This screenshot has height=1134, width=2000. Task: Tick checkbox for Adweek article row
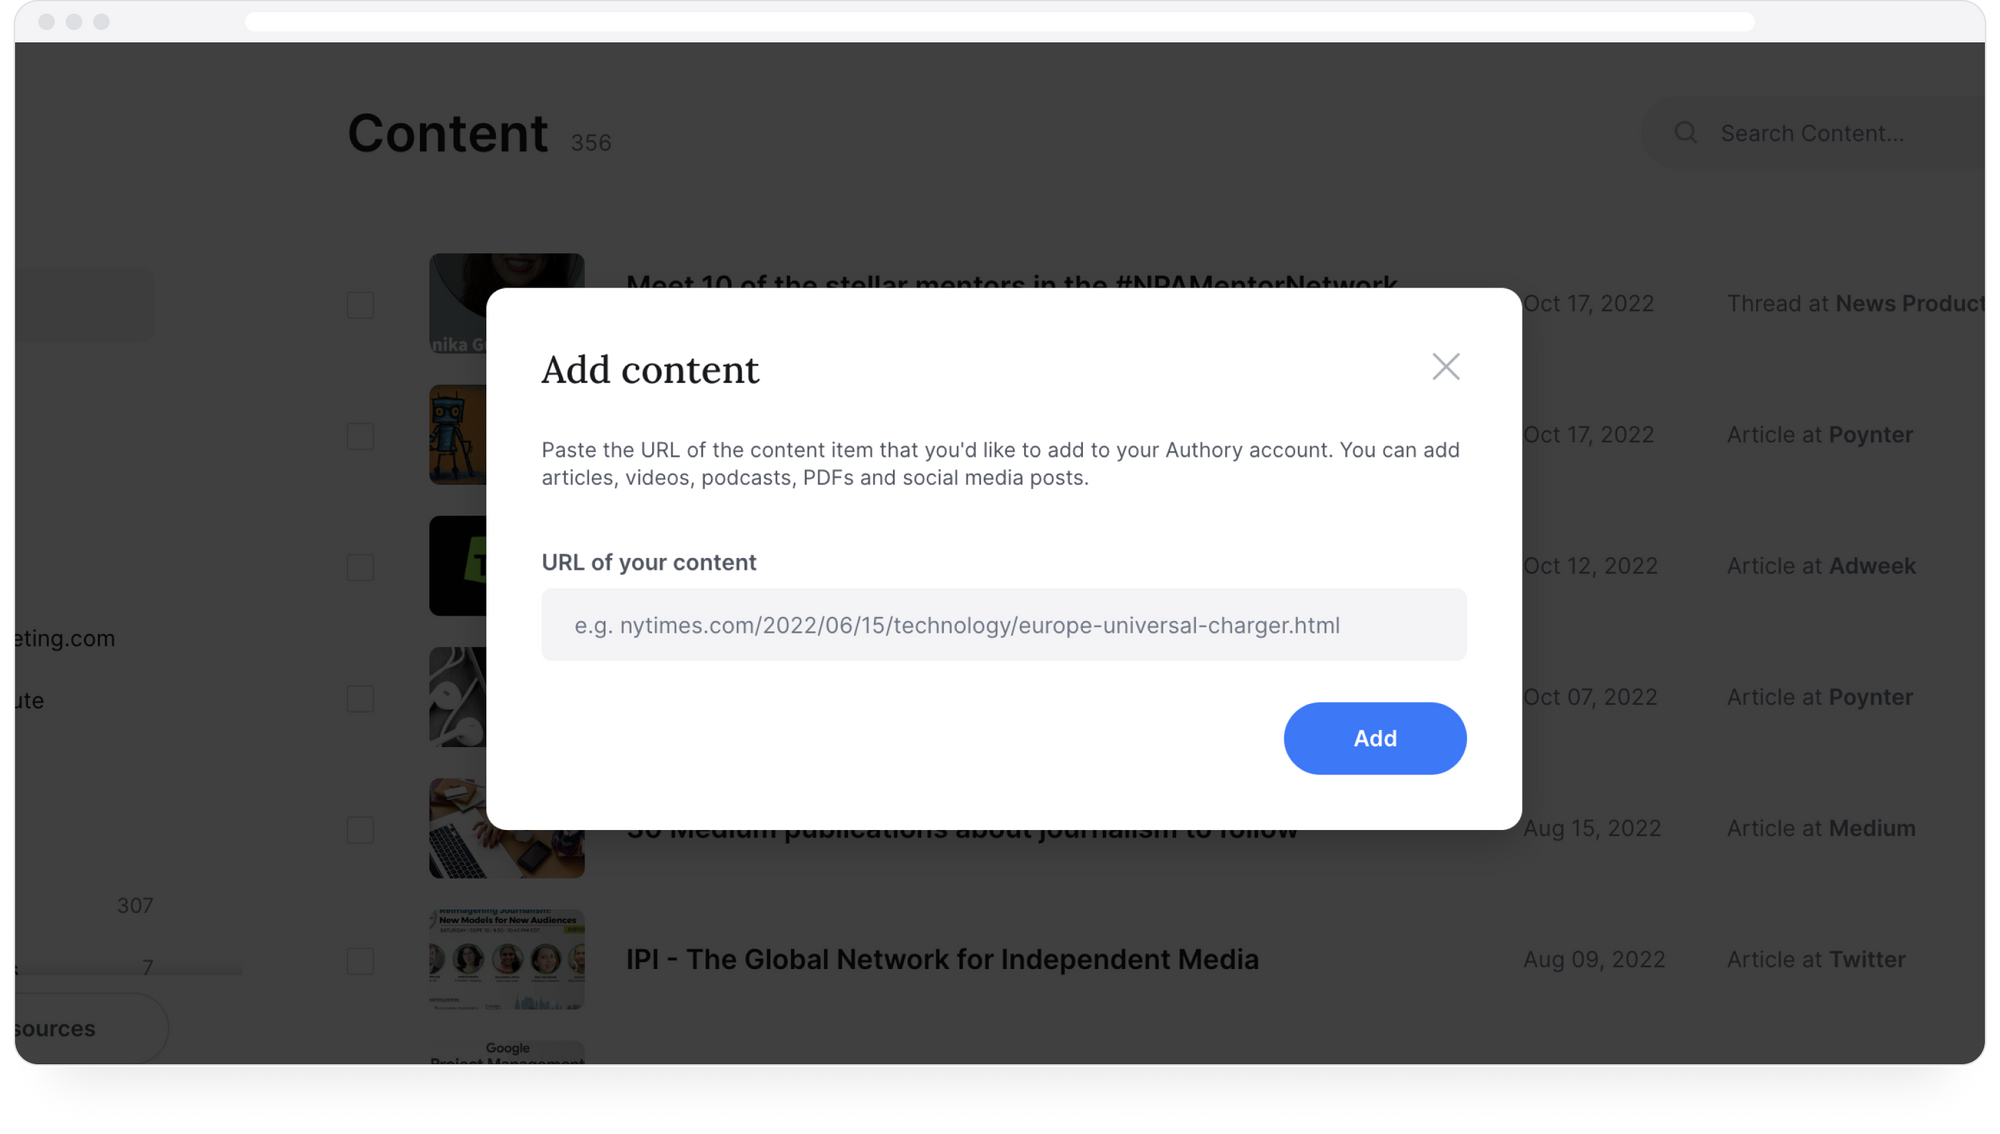click(361, 567)
